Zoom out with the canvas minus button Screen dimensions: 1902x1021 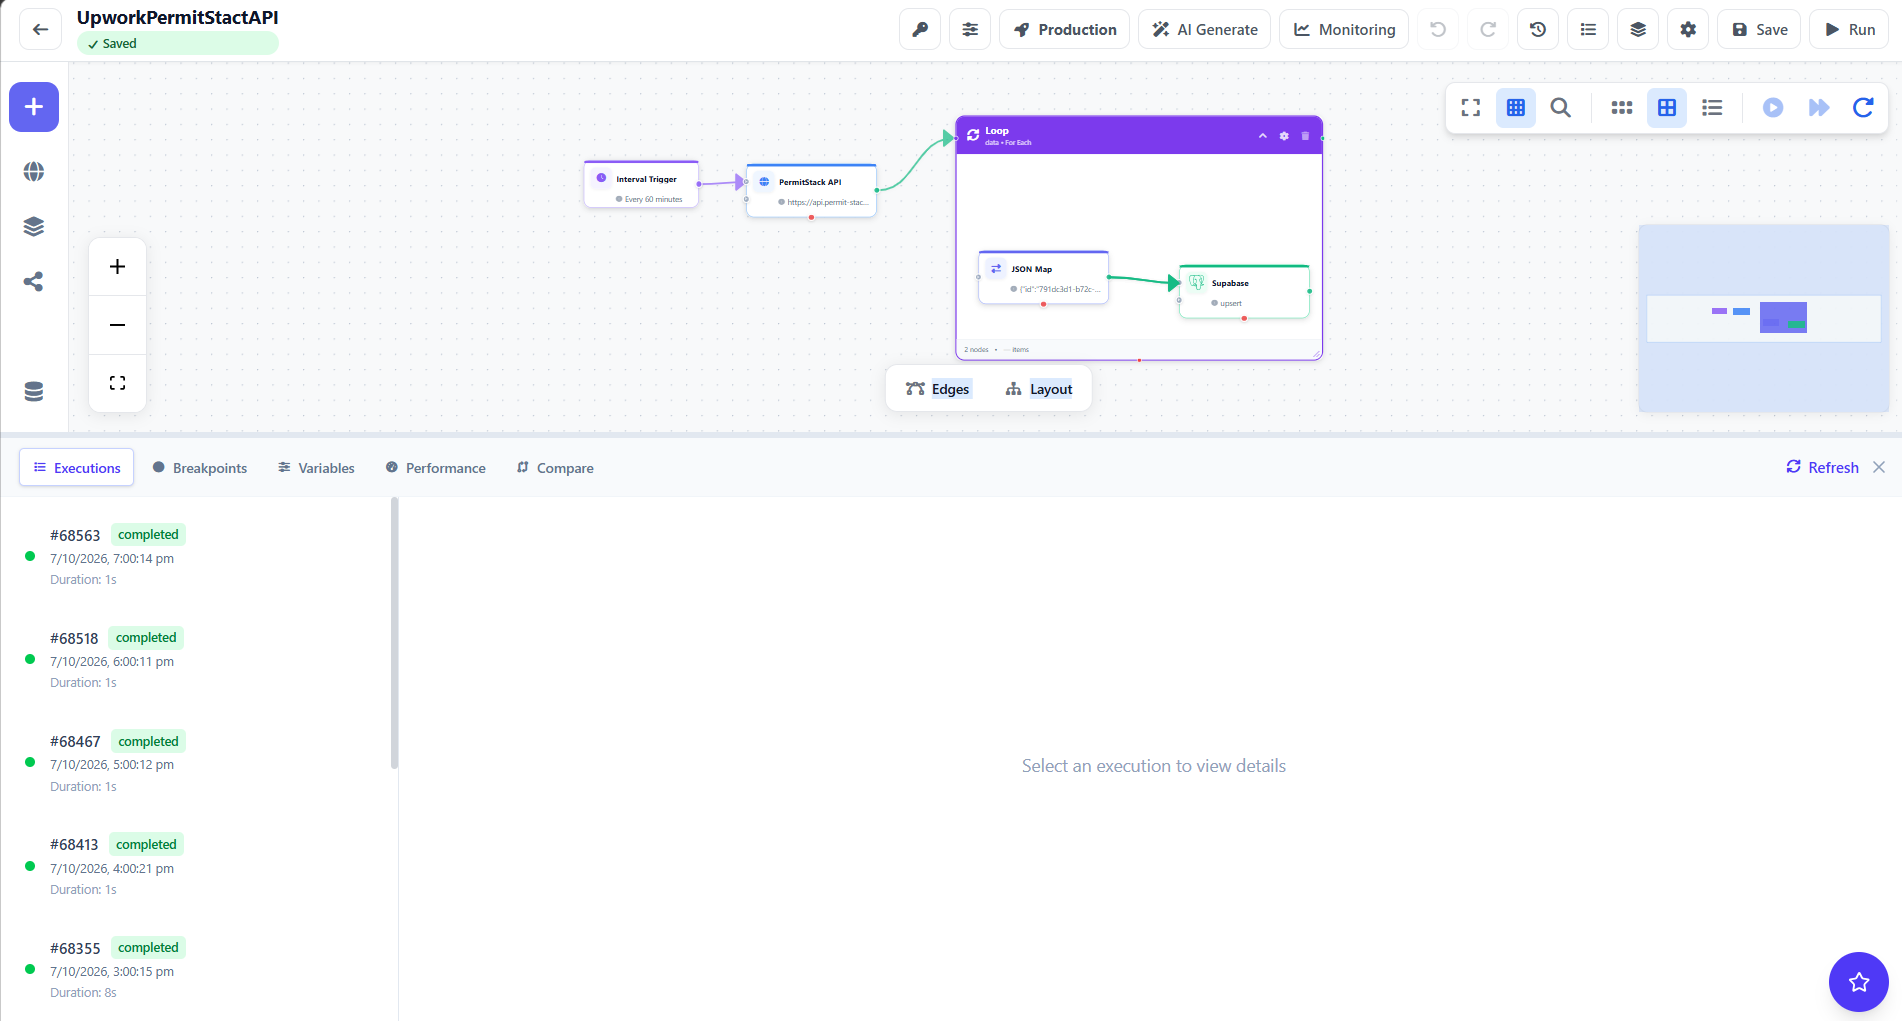[x=117, y=325]
